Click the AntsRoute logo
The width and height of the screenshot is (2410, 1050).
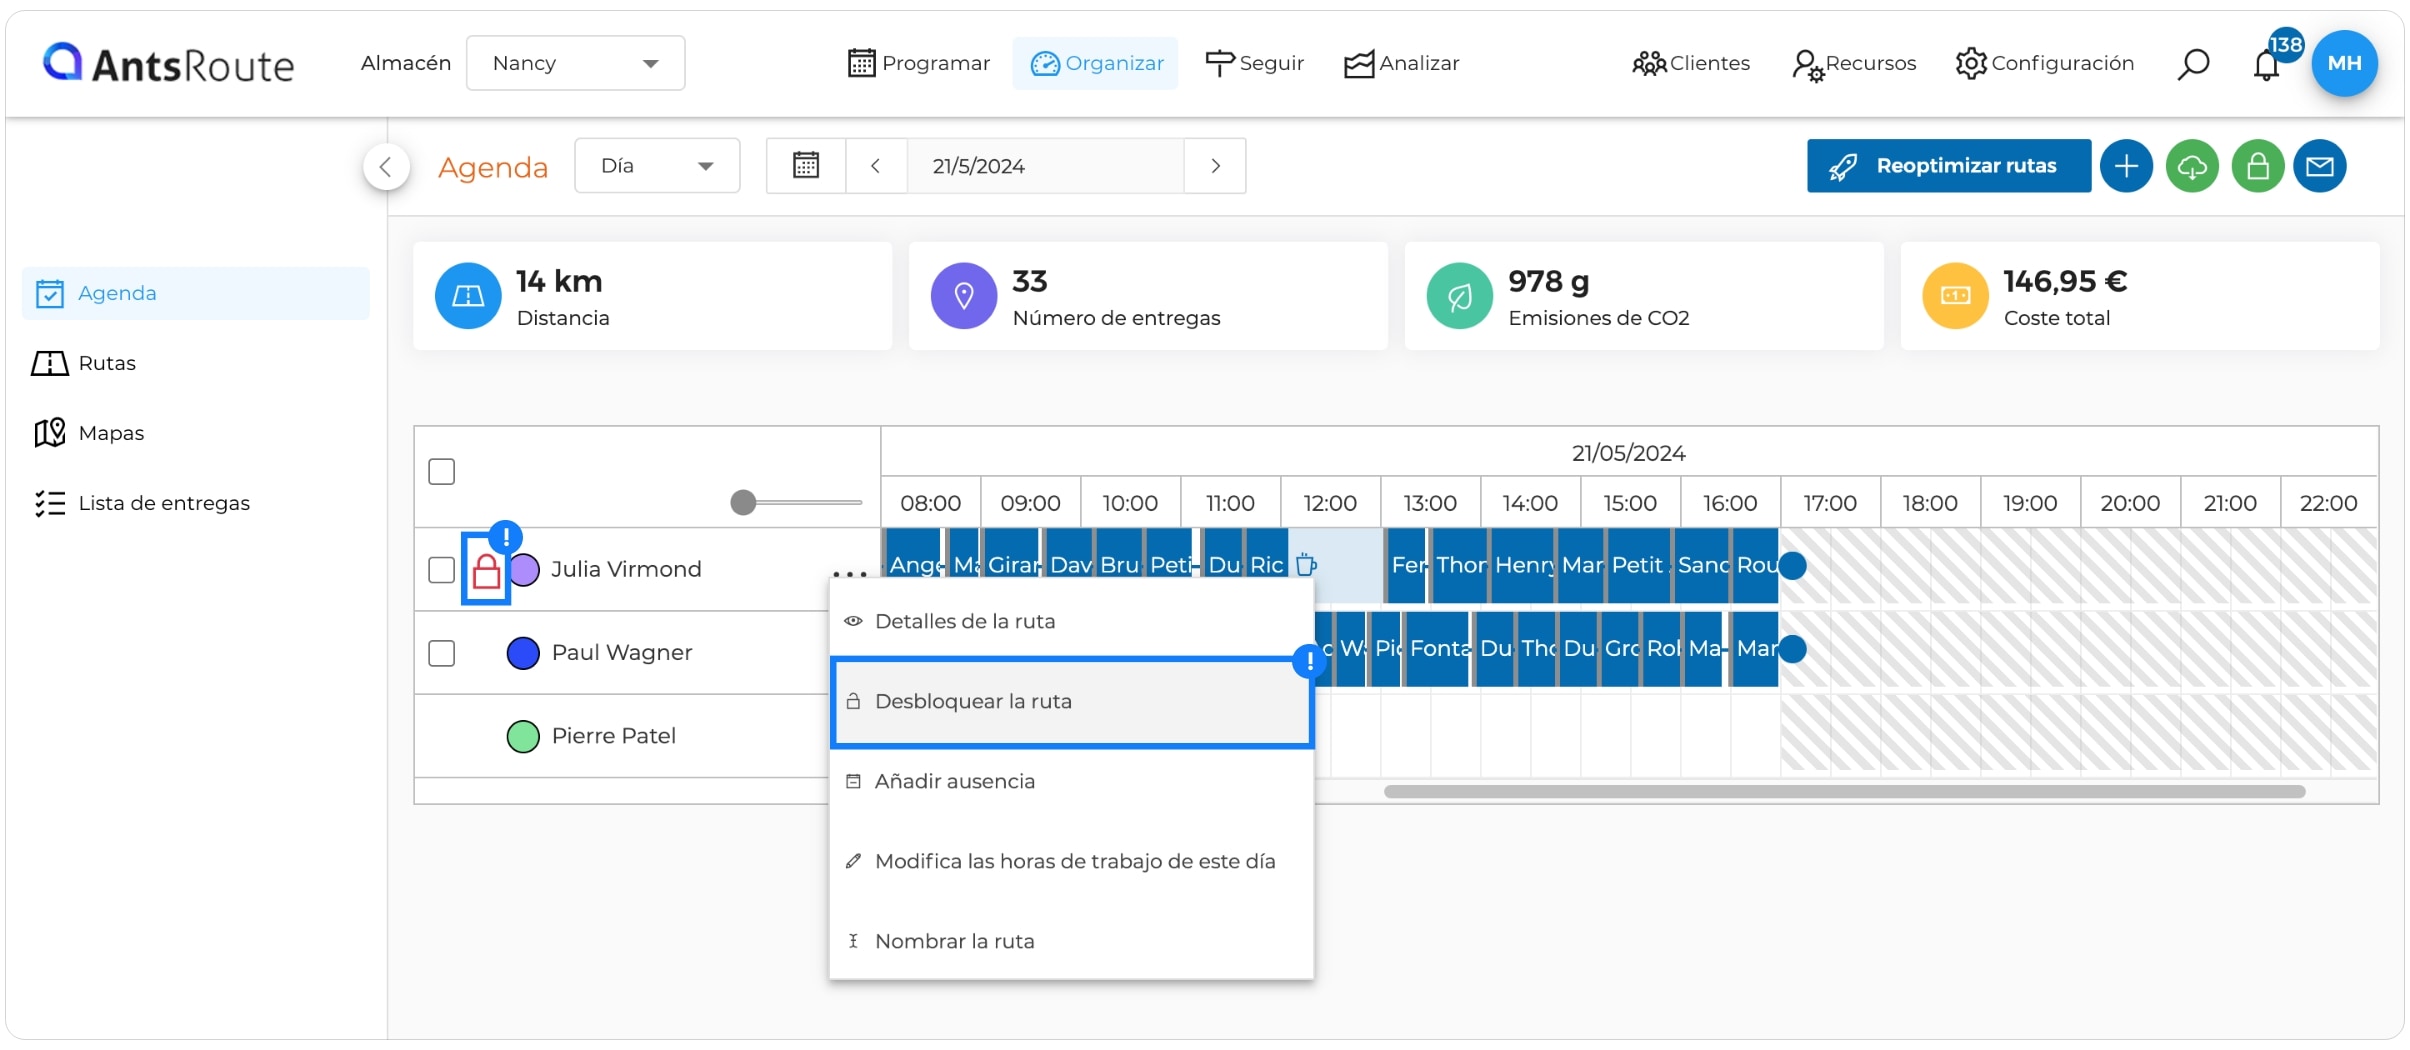point(168,63)
